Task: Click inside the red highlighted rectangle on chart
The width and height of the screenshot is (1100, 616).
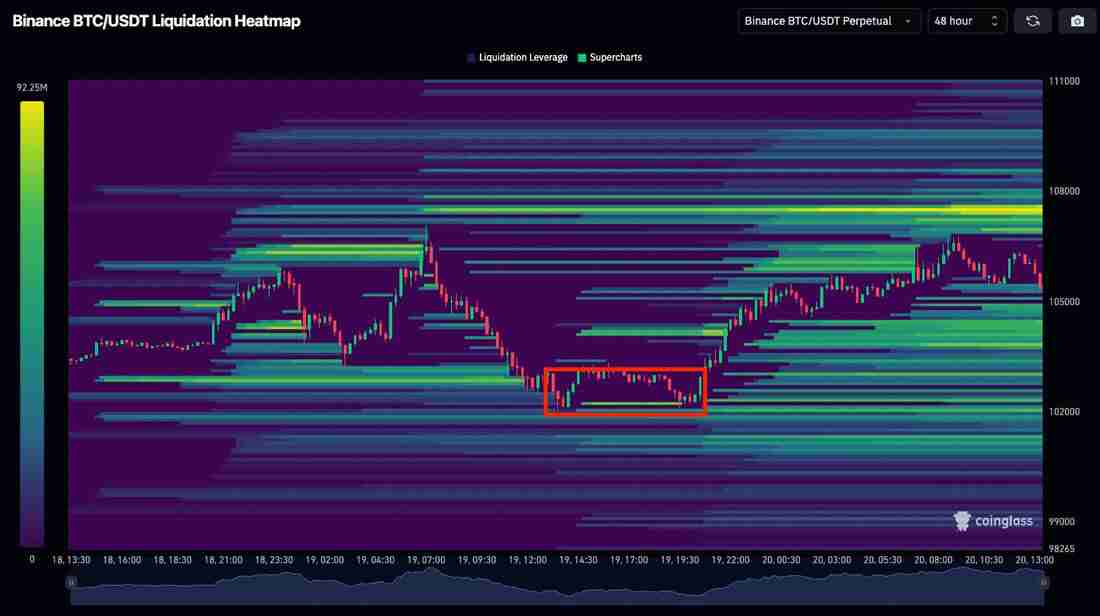Action: click(625, 391)
